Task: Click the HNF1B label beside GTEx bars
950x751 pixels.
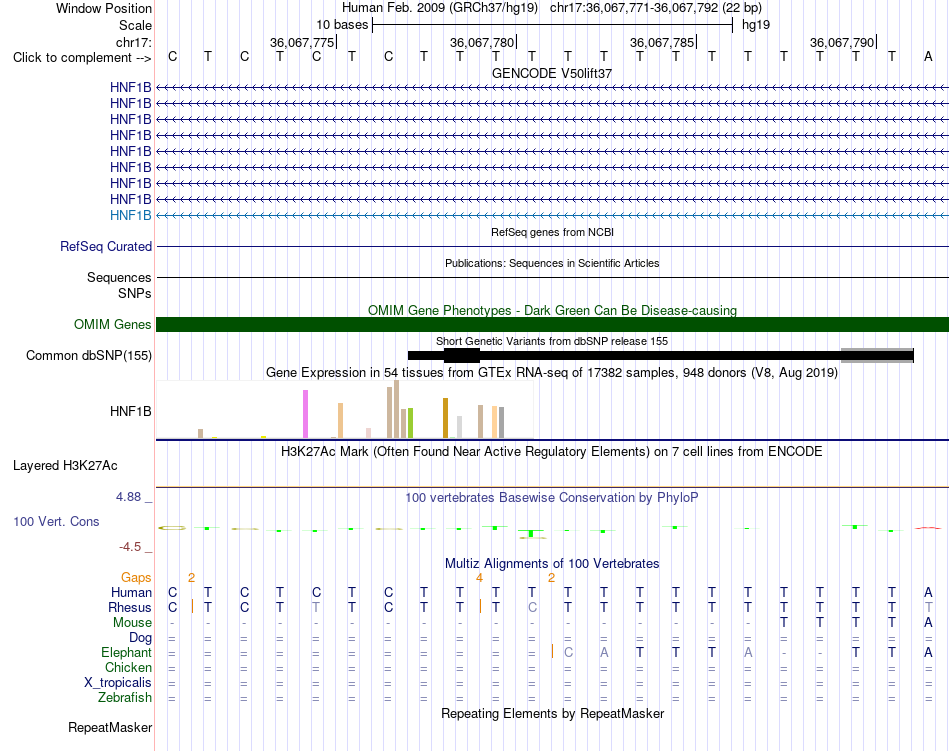Action: [x=130, y=411]
